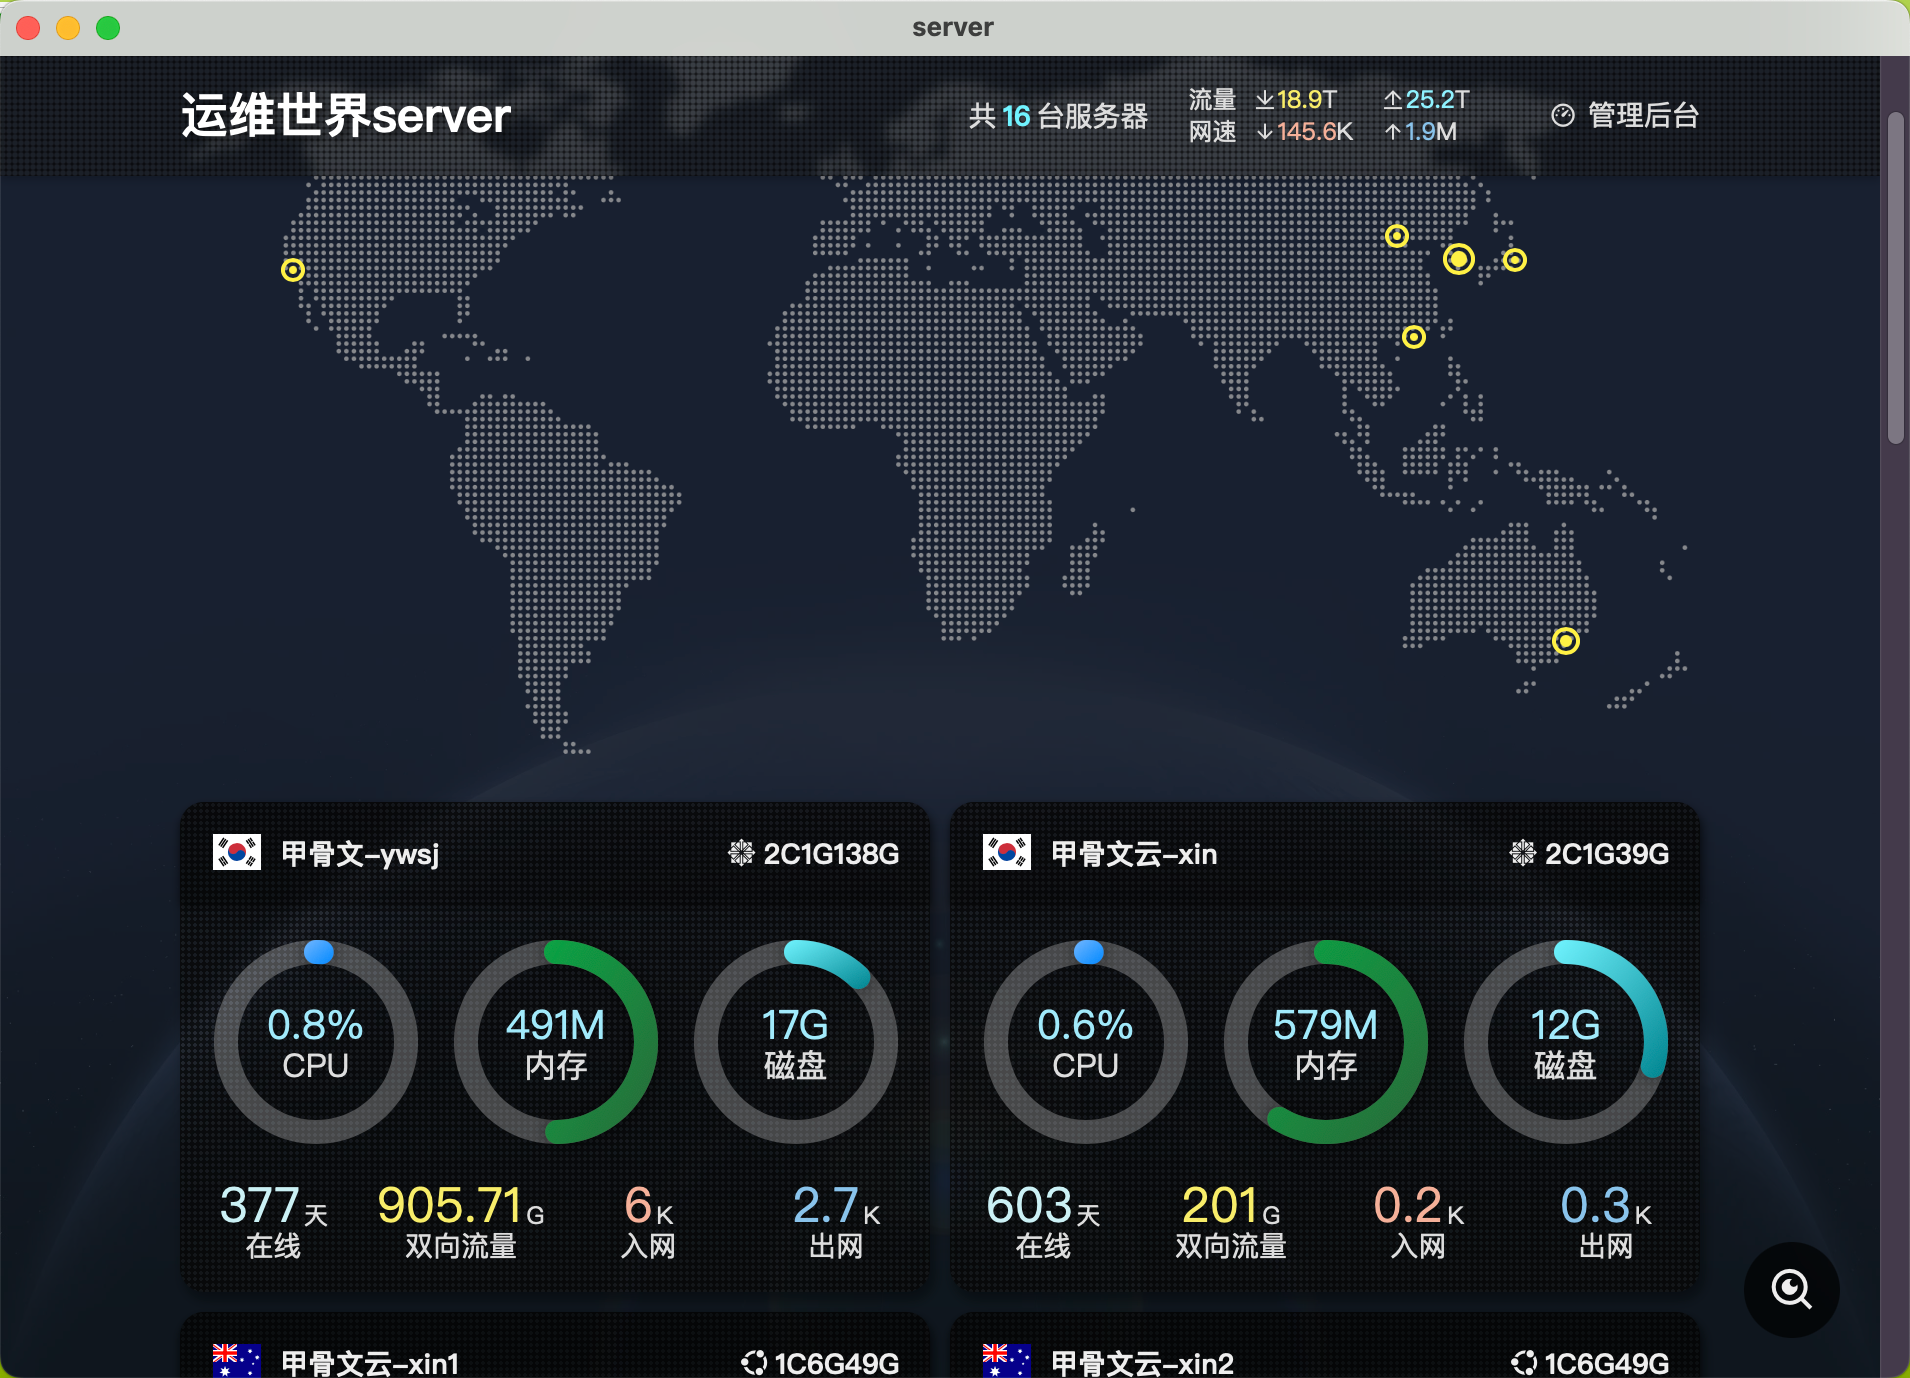Click the South Korea flag on 甲骨文-ywsj card
This screenshot has width=1910, height=1378.
click(237, 853)
